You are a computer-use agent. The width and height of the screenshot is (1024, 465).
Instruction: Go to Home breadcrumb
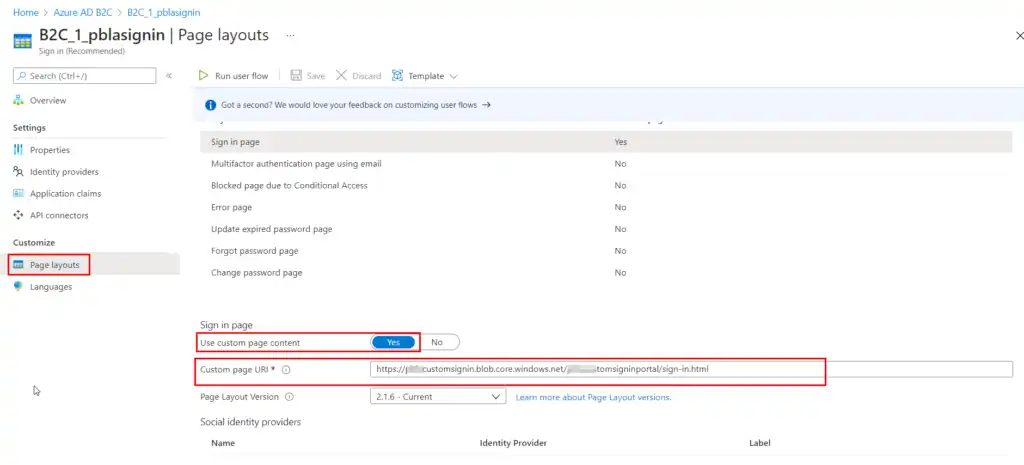[x=25, y=12]
